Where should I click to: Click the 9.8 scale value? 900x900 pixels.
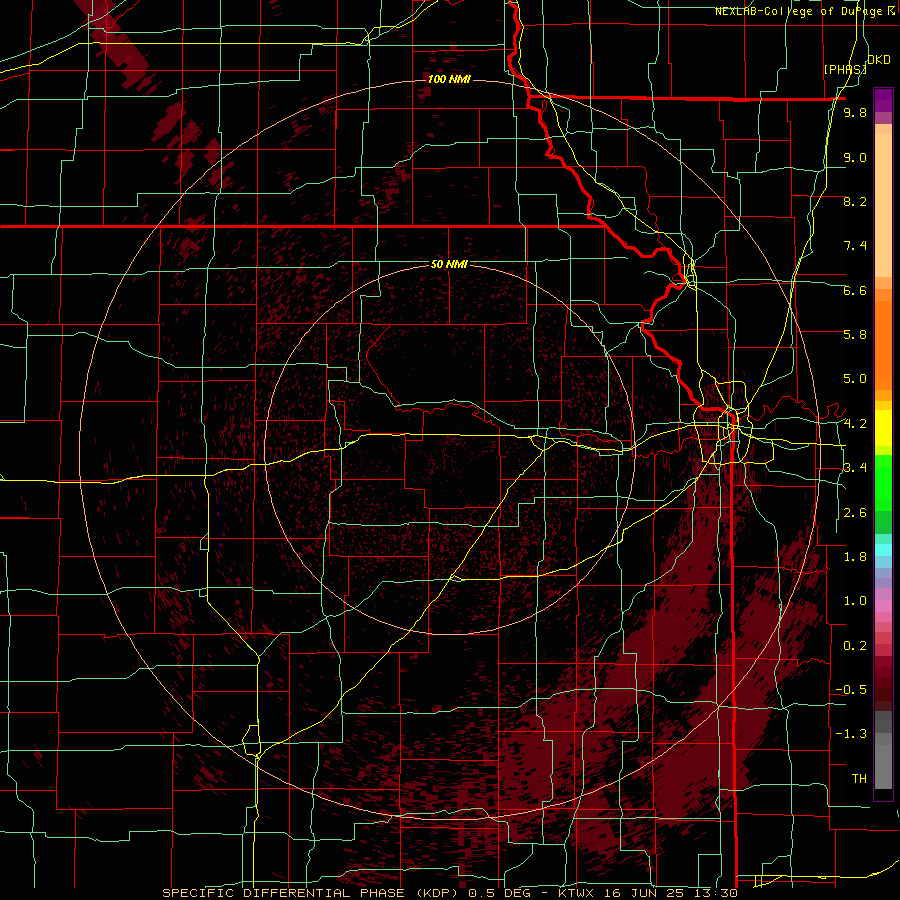[x=855, y=113]
